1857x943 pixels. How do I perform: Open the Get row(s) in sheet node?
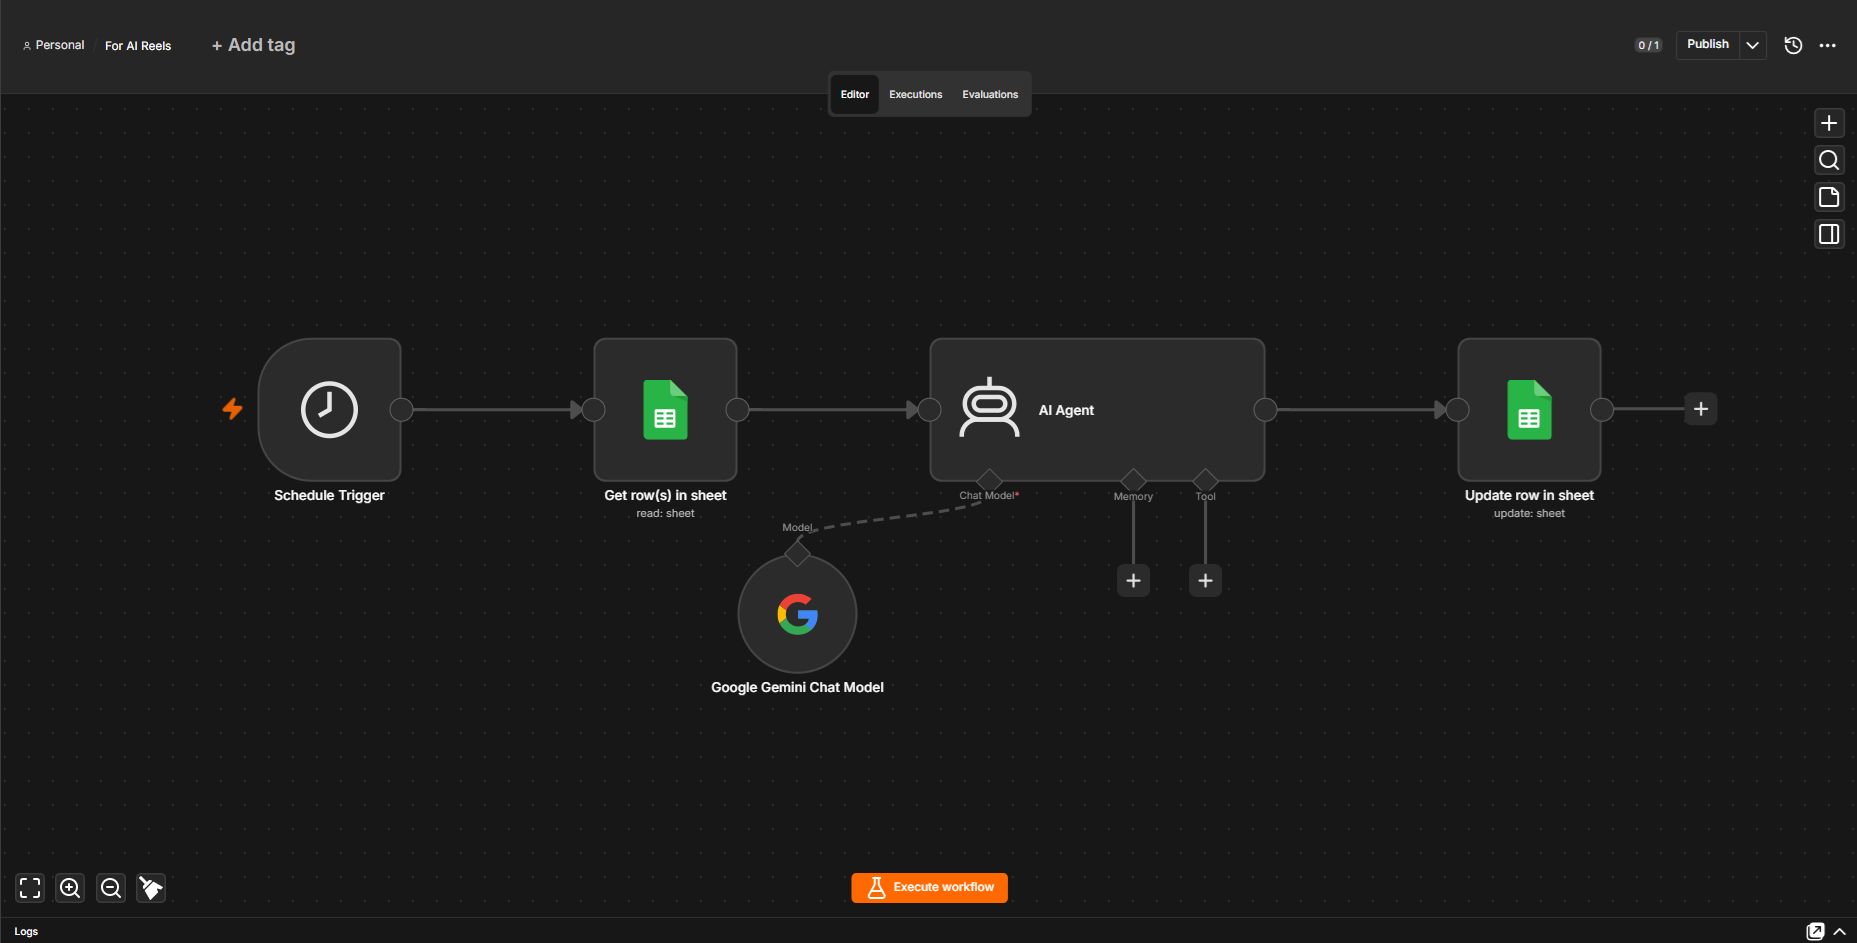click(665, 409)
